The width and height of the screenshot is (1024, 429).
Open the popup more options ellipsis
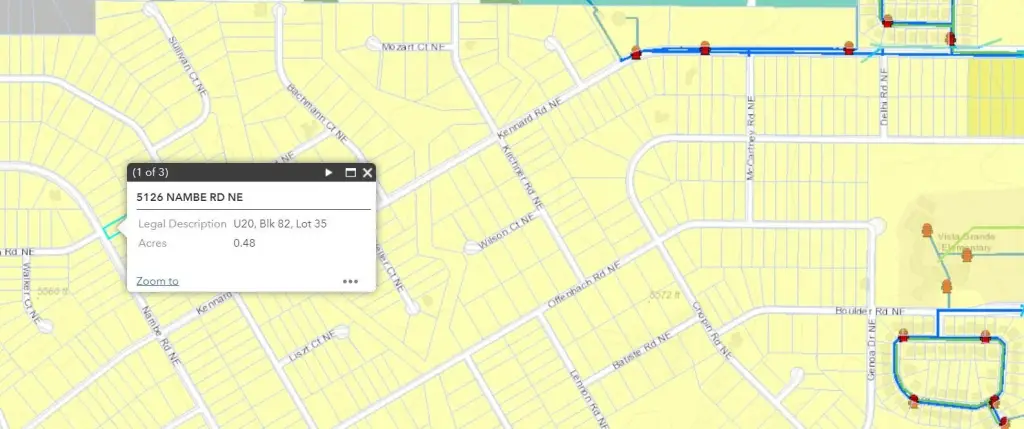pyautogui.click(x=350, y=281)
